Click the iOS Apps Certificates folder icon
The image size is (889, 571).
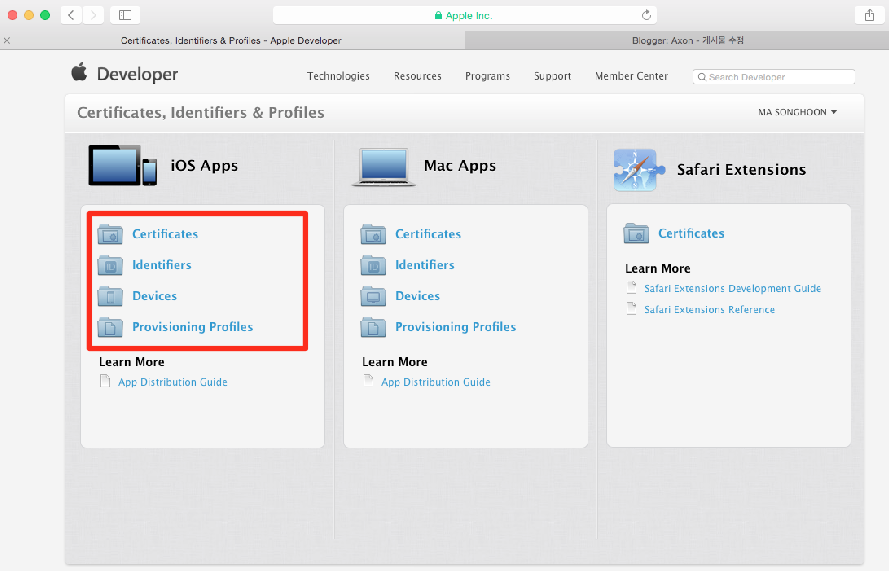click(x=110, y=234)
